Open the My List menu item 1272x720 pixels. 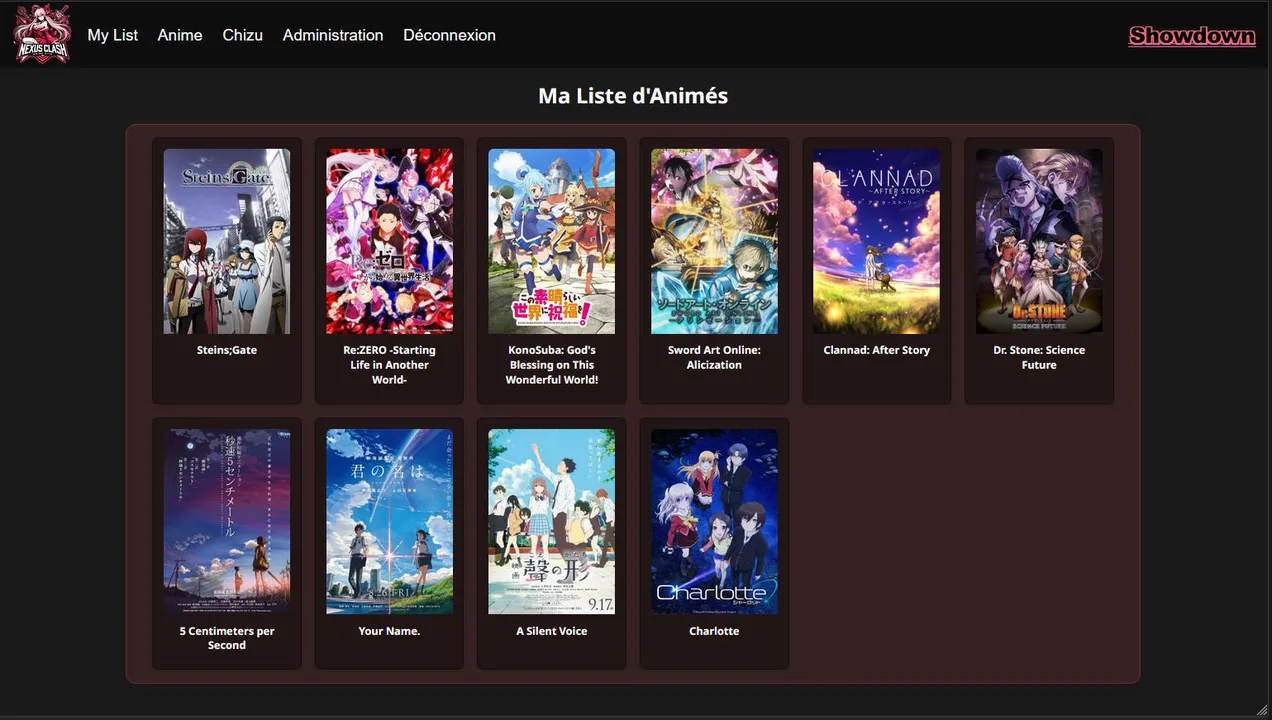pyautogui.click(x=112, y=35)
